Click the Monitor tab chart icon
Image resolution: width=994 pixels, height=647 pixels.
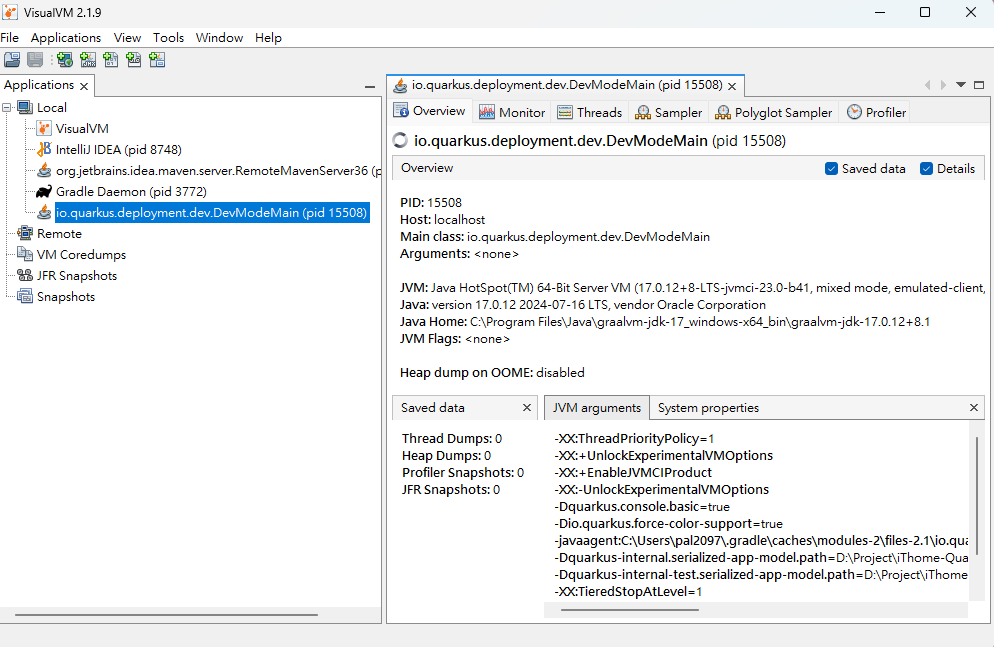pyautogui.click(x=487, y=112)
